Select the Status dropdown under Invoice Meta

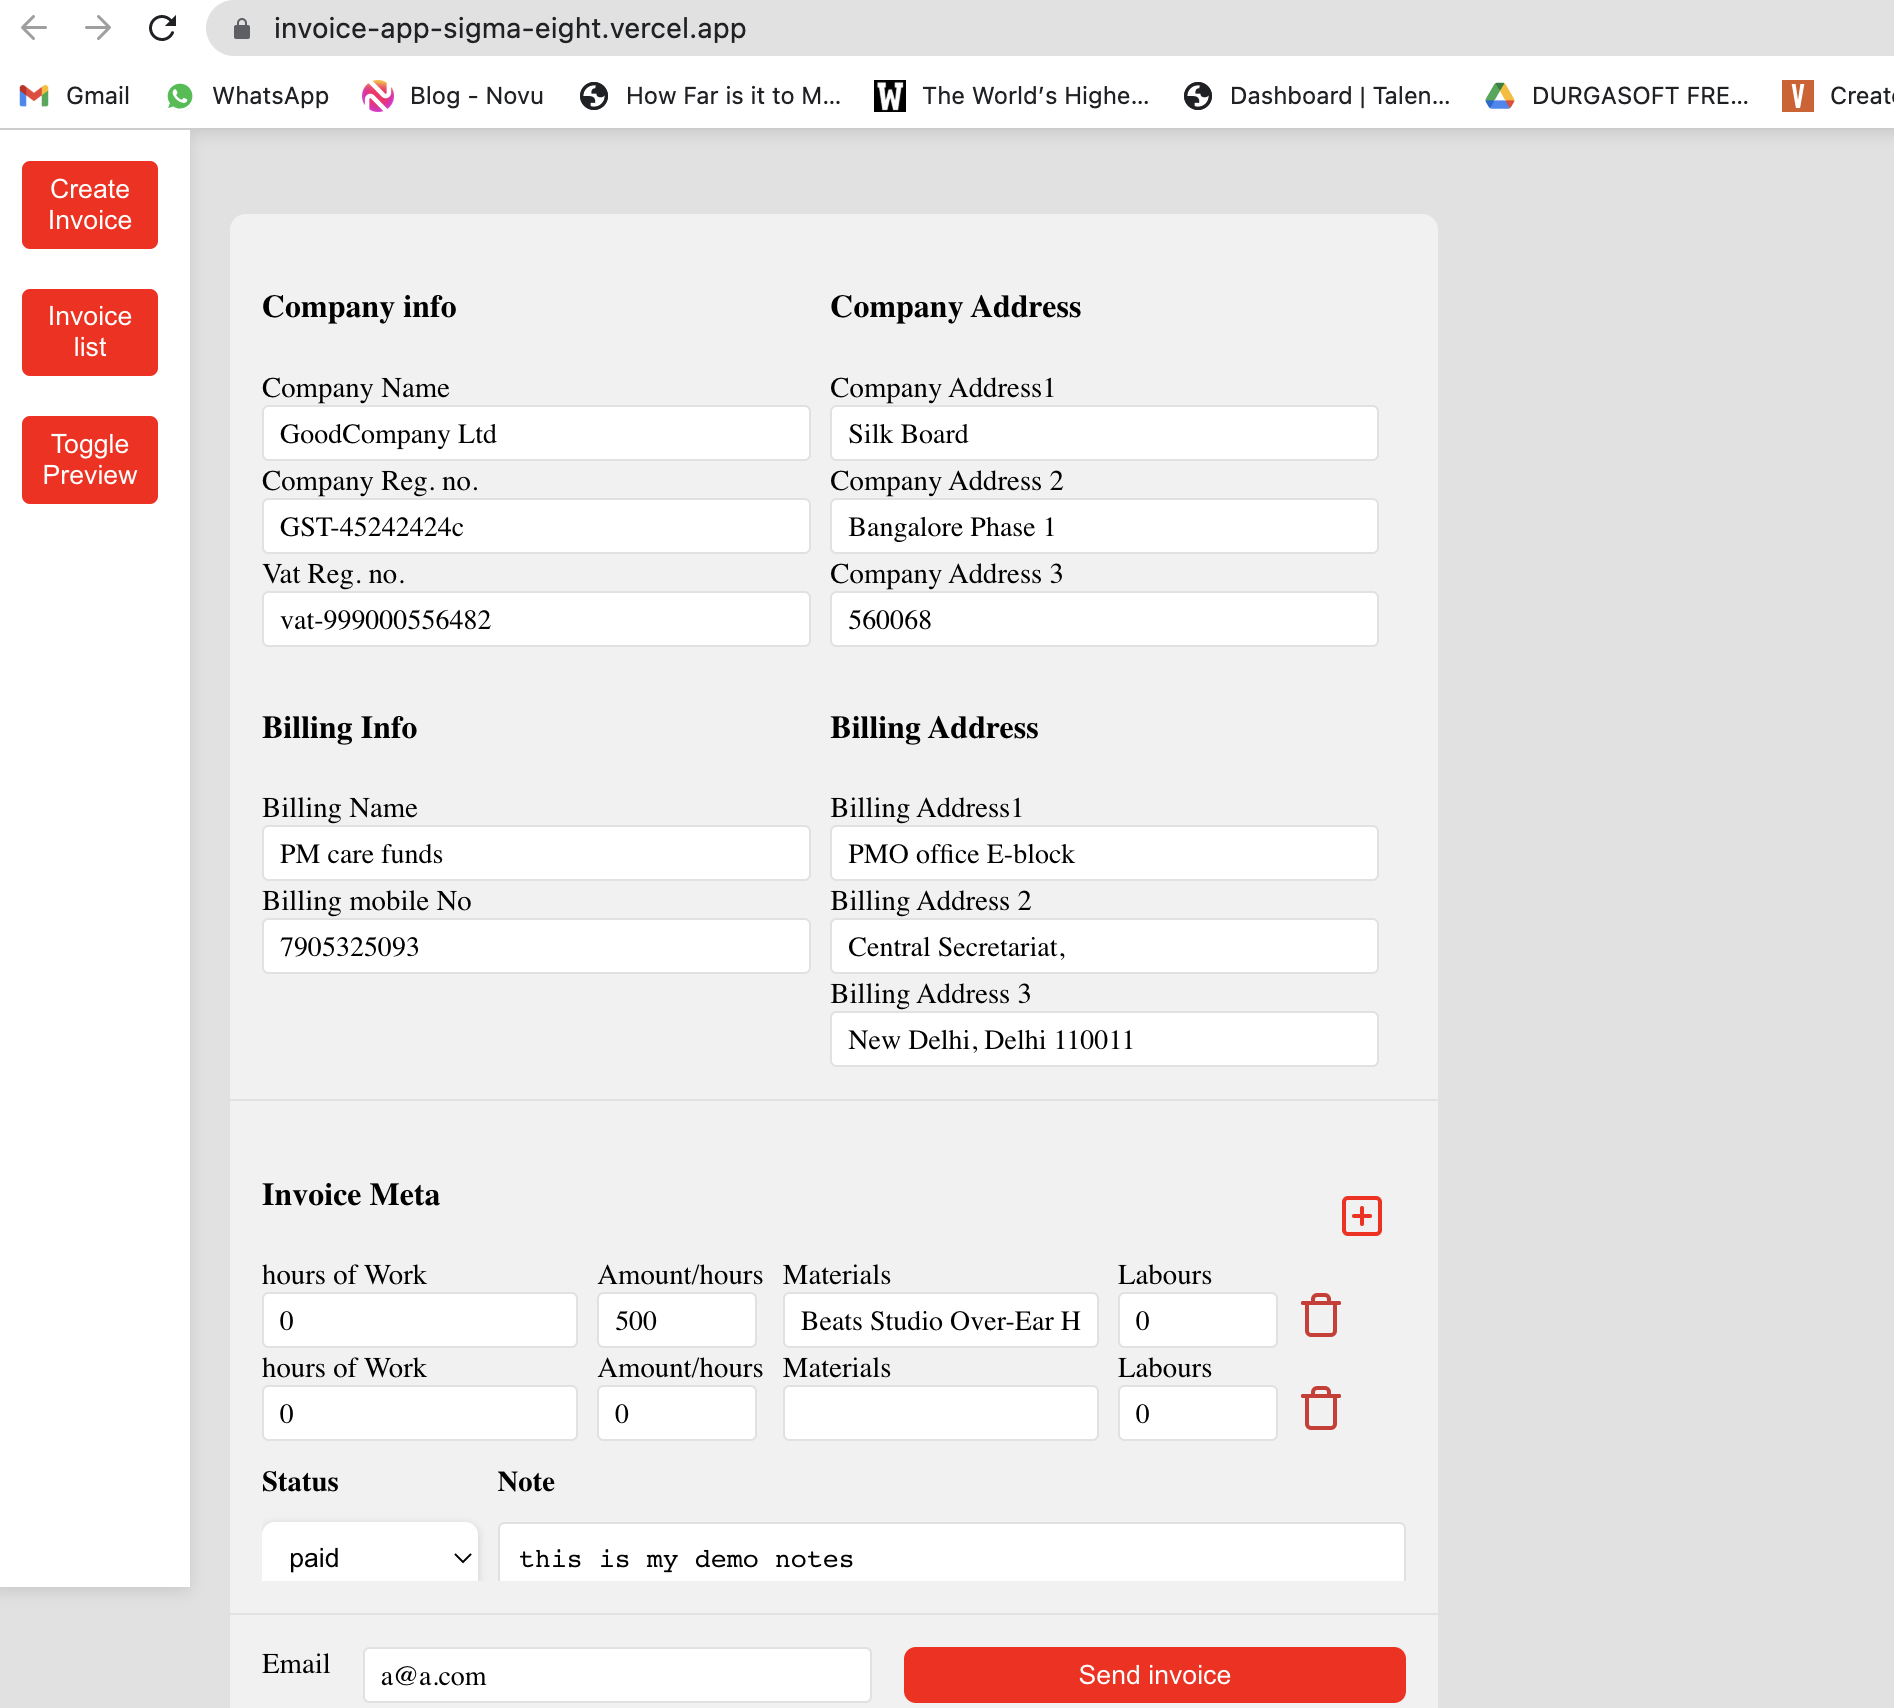(x=369, y=1556)
